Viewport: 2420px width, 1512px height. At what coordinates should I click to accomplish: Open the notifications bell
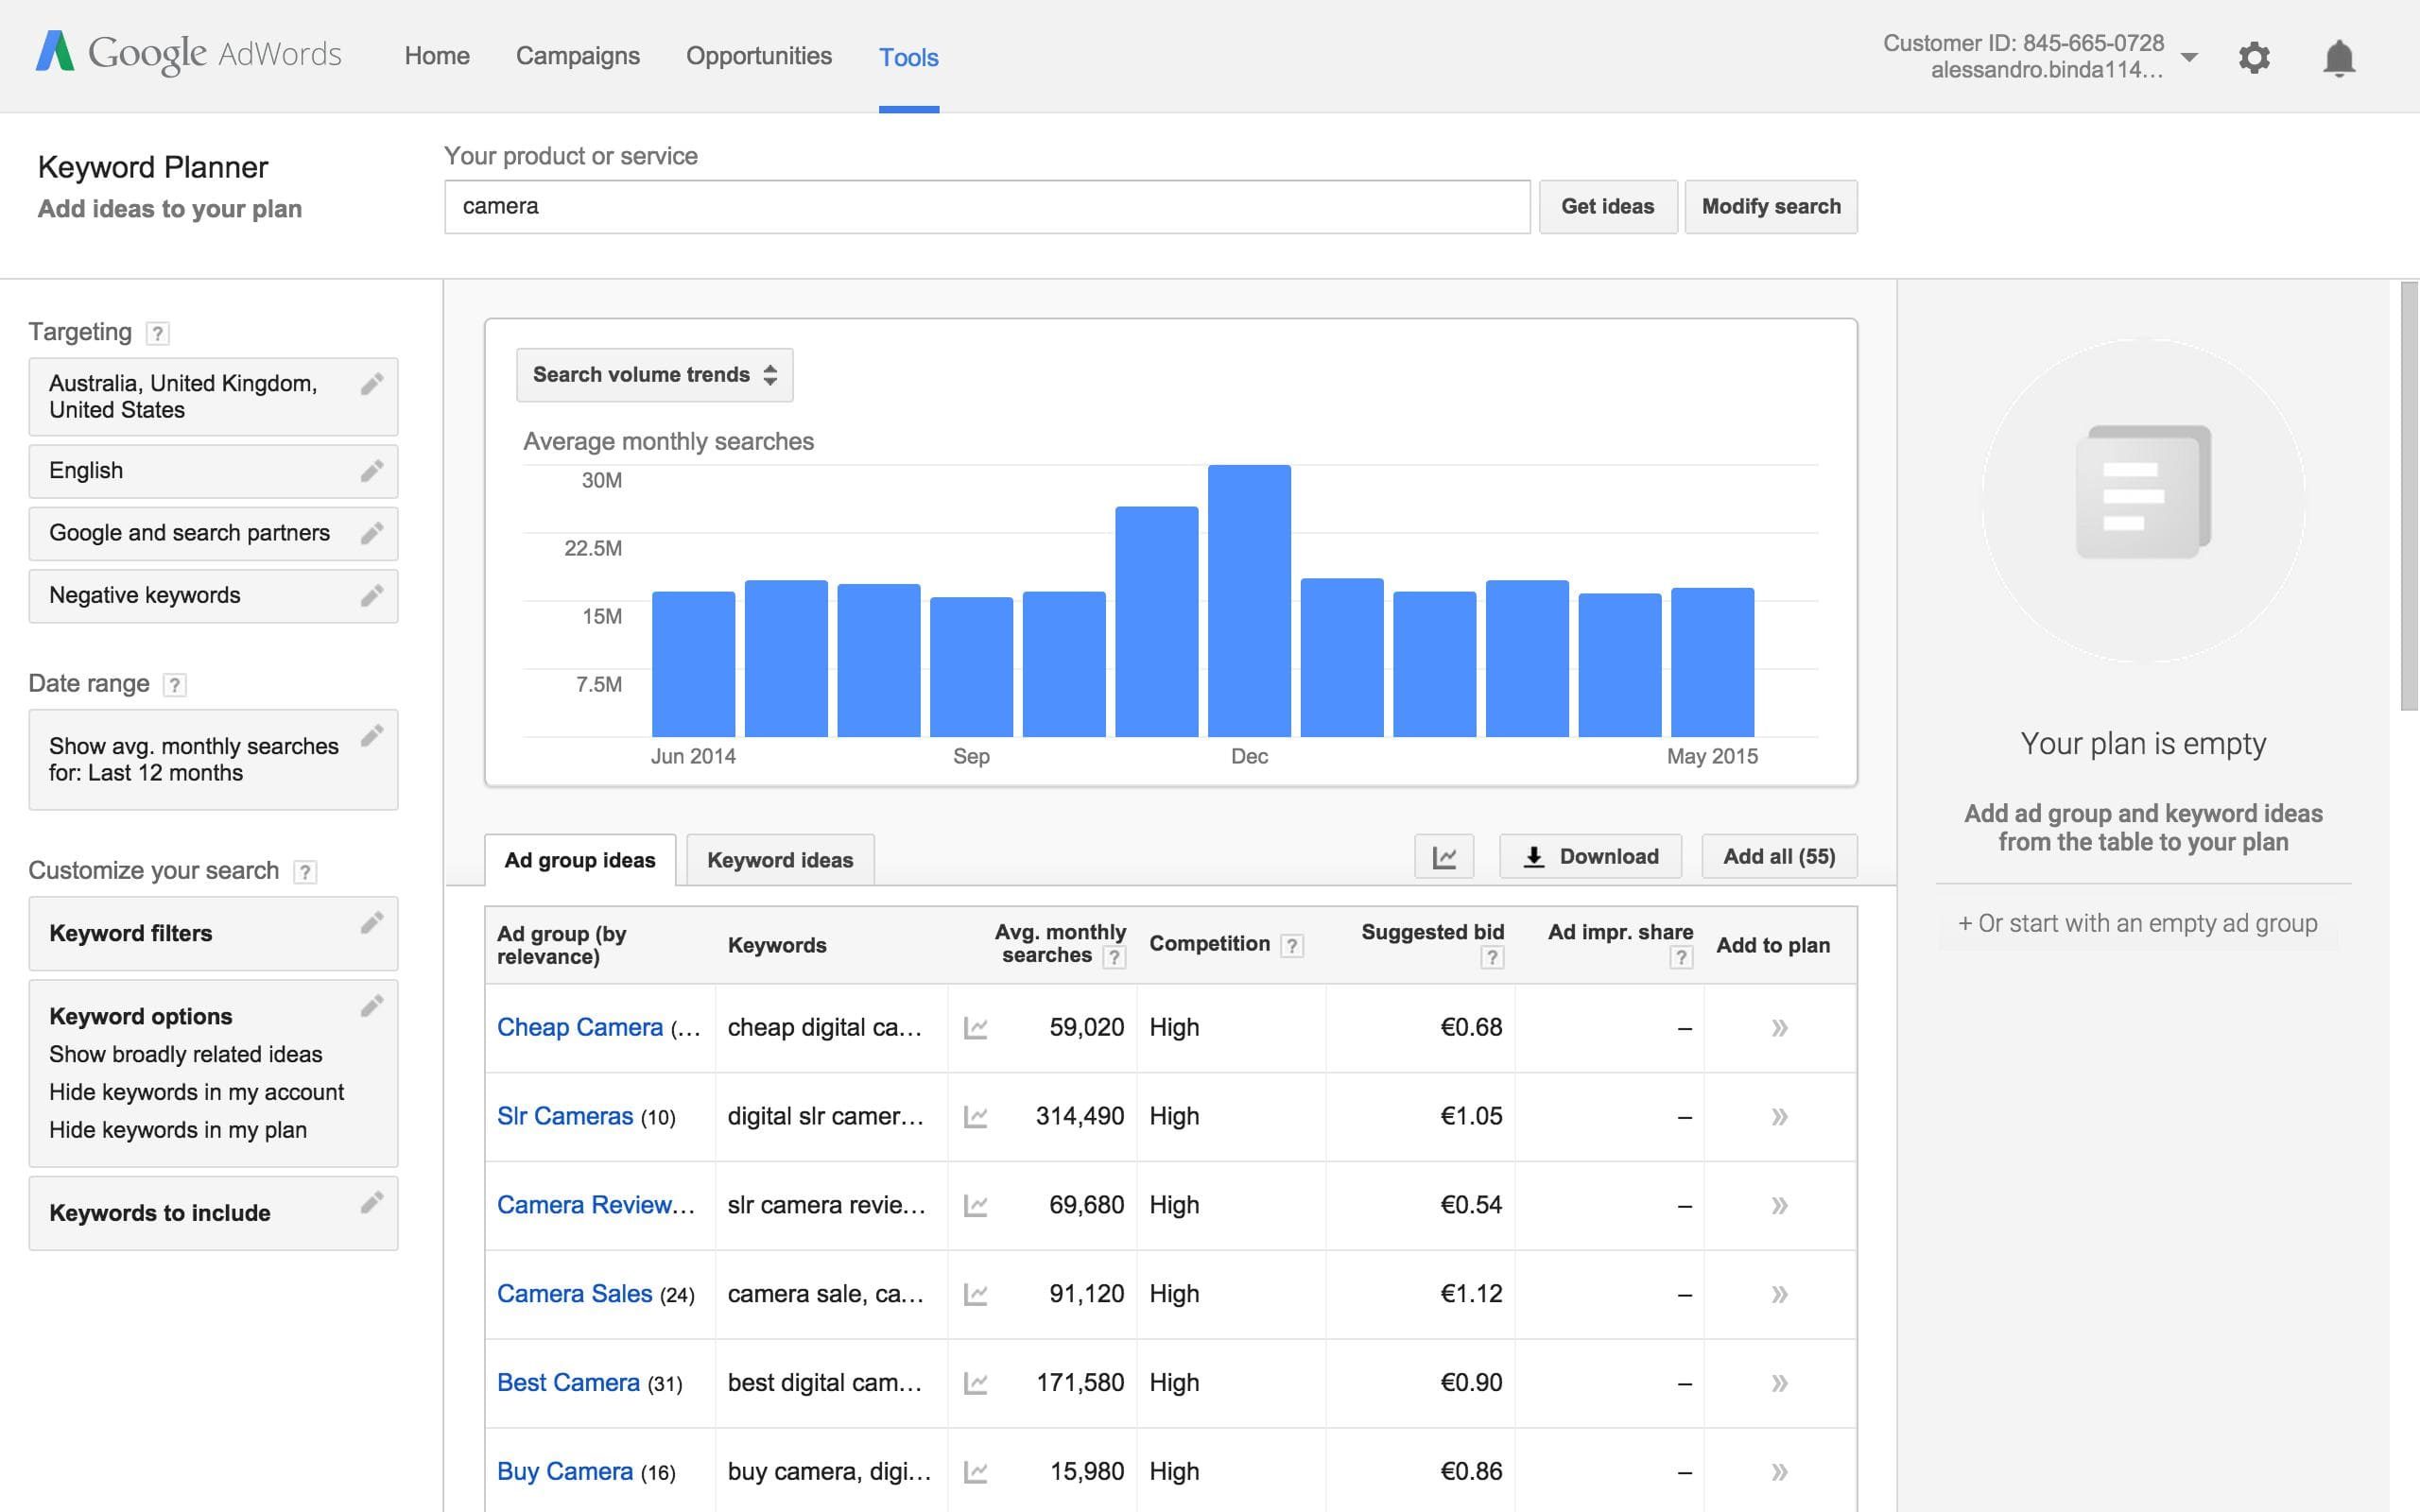click(x=2340, y=57)
